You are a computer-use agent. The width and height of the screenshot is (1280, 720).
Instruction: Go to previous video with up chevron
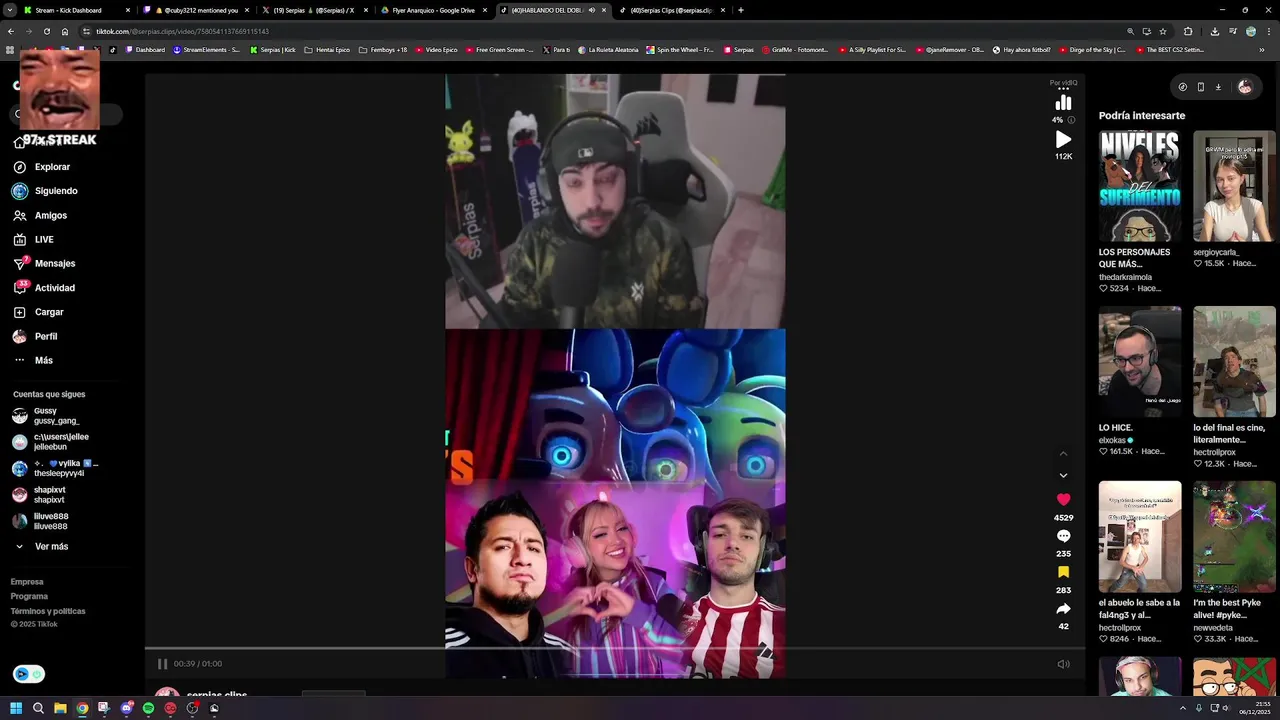click(1063, 454)
